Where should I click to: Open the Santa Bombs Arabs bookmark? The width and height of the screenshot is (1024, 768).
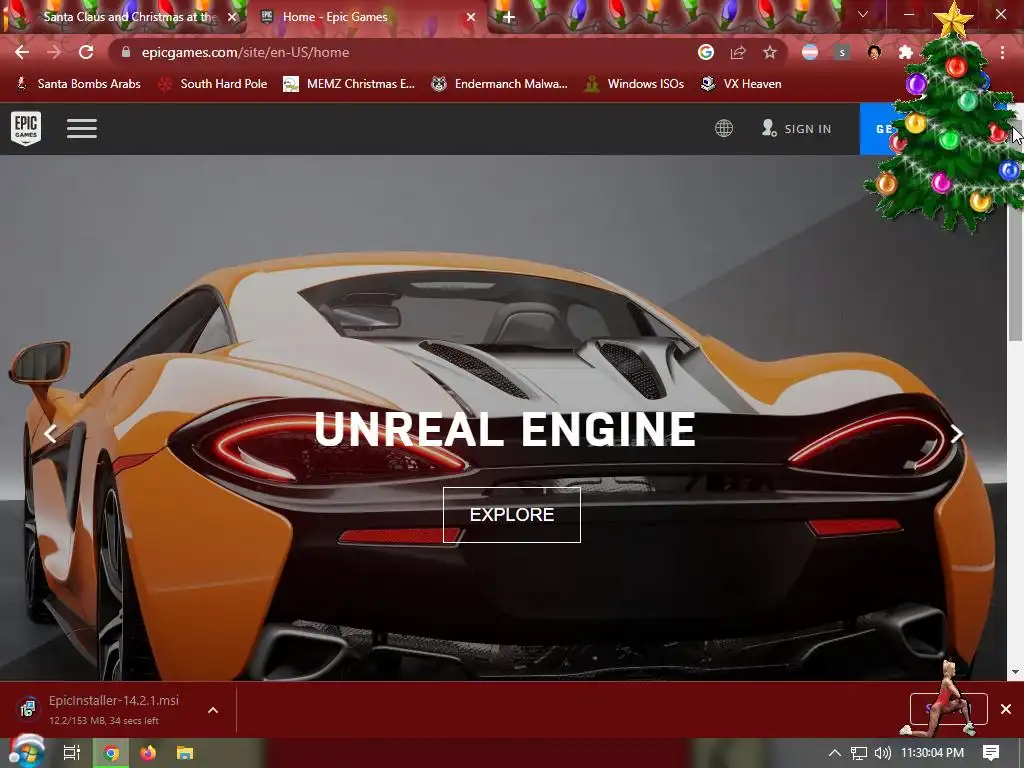[x=78, y=84]
